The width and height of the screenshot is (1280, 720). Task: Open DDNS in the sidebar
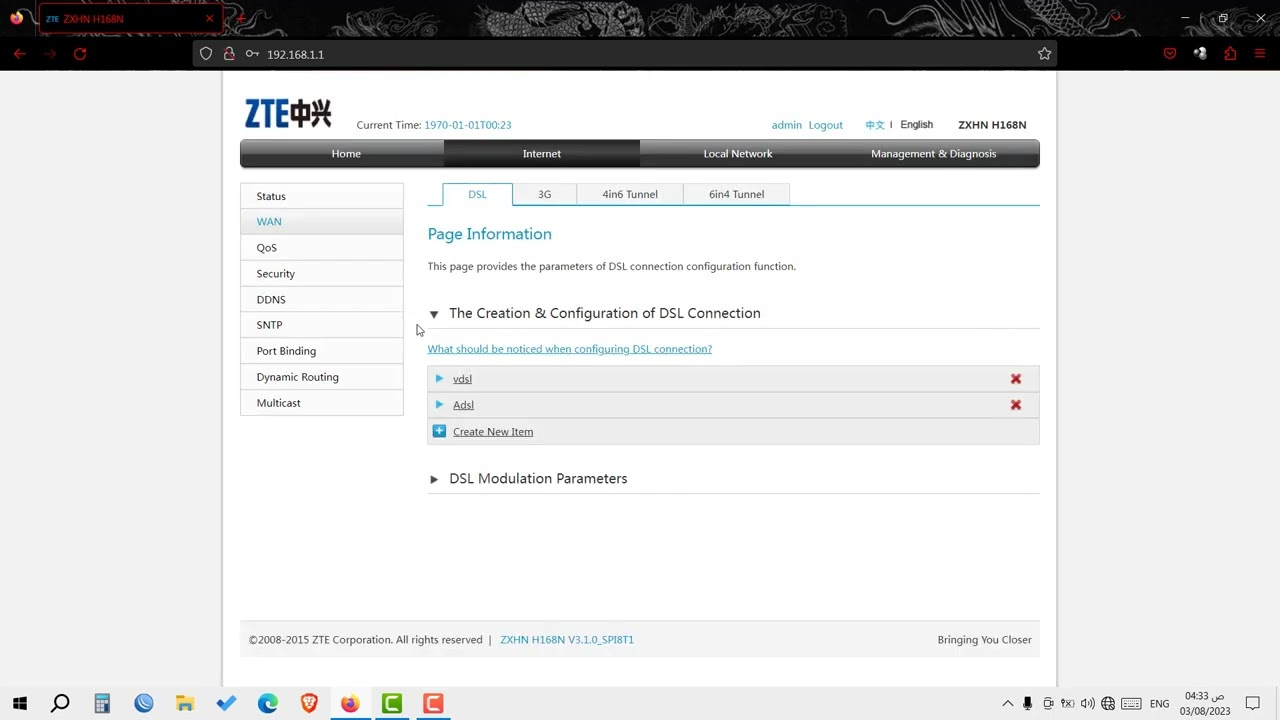pos(322,300)
